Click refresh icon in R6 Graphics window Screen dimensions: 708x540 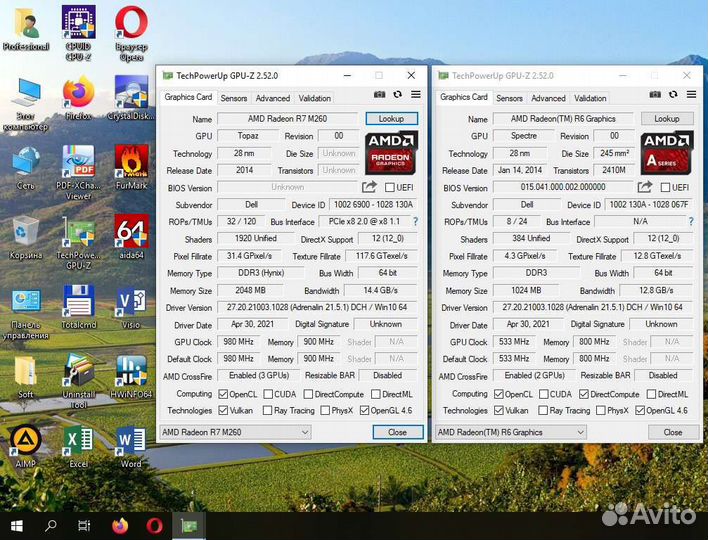(x=673, y=94)
